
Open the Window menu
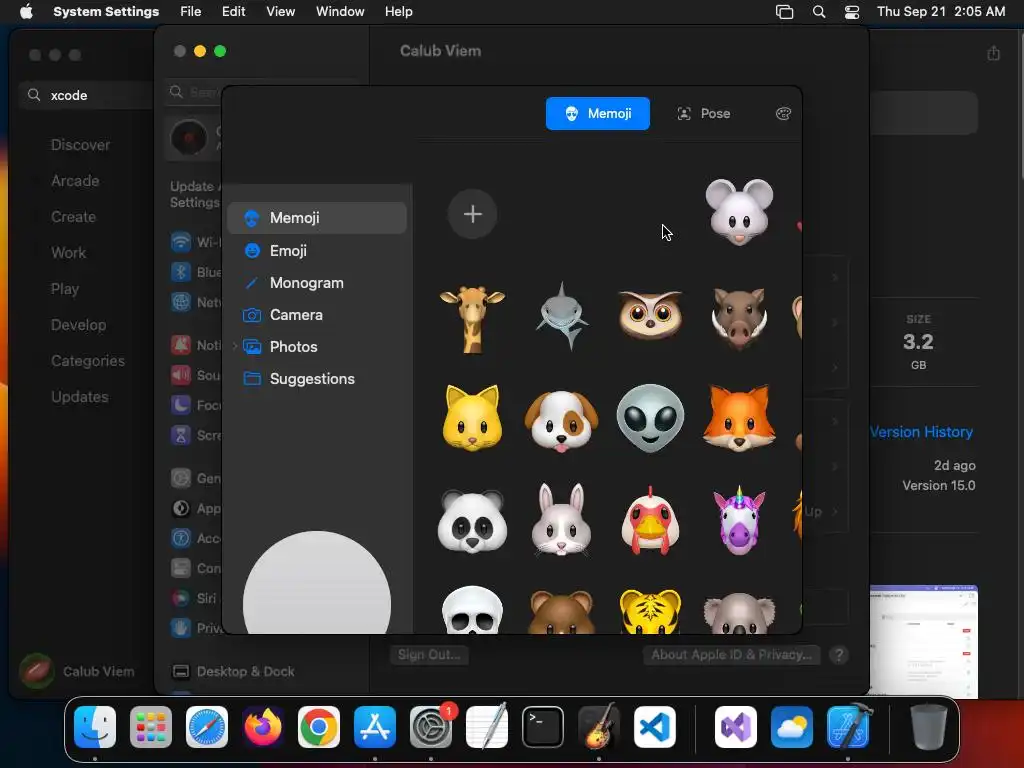coord(340,12)
